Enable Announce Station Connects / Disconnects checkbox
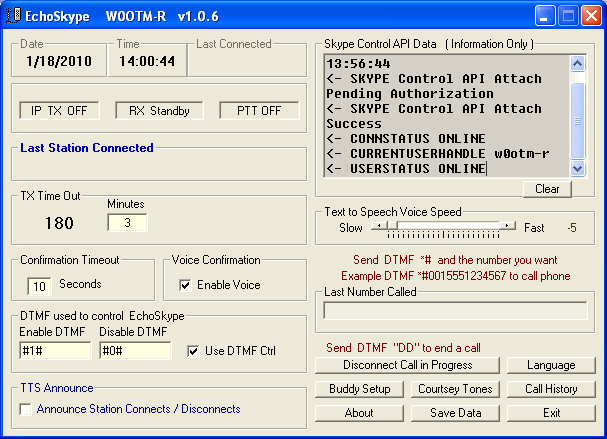 (x=26, y=409)
